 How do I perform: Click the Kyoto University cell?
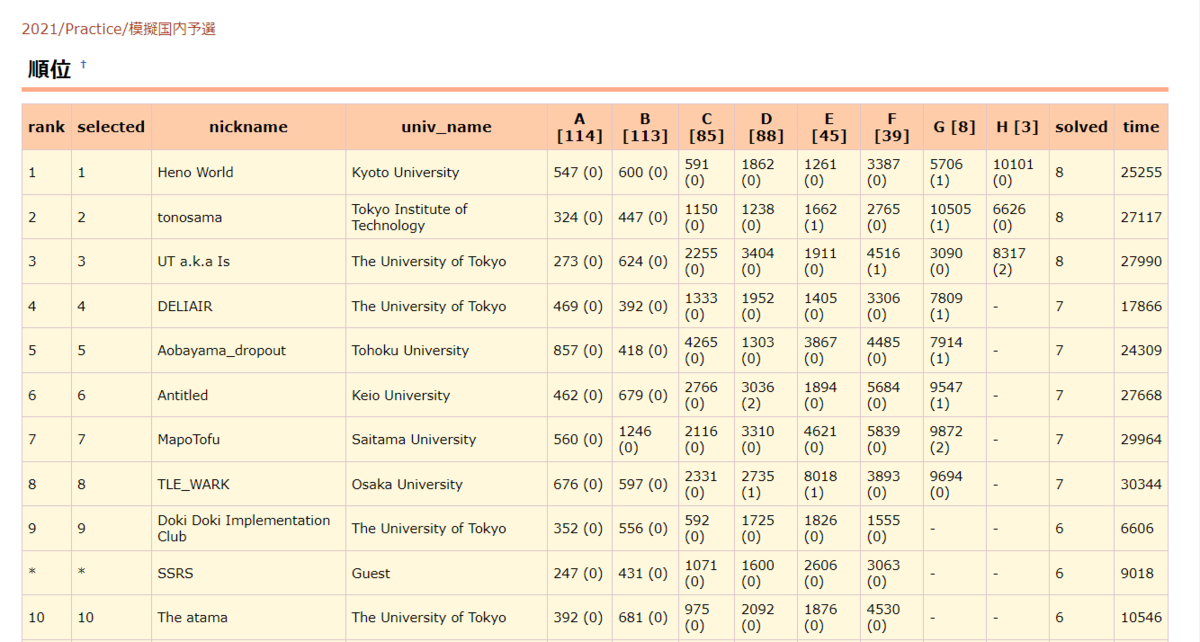tap(446, 172)
